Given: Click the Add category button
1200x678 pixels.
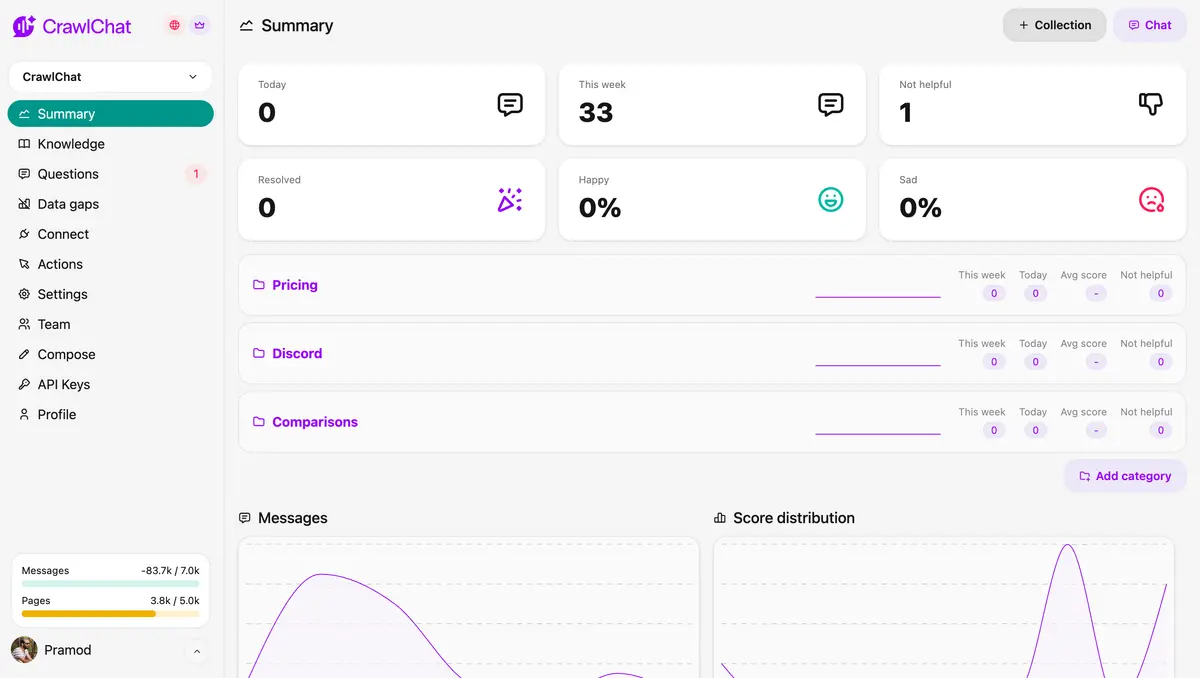Looking at the screenshot, I should pos(1125,475).
